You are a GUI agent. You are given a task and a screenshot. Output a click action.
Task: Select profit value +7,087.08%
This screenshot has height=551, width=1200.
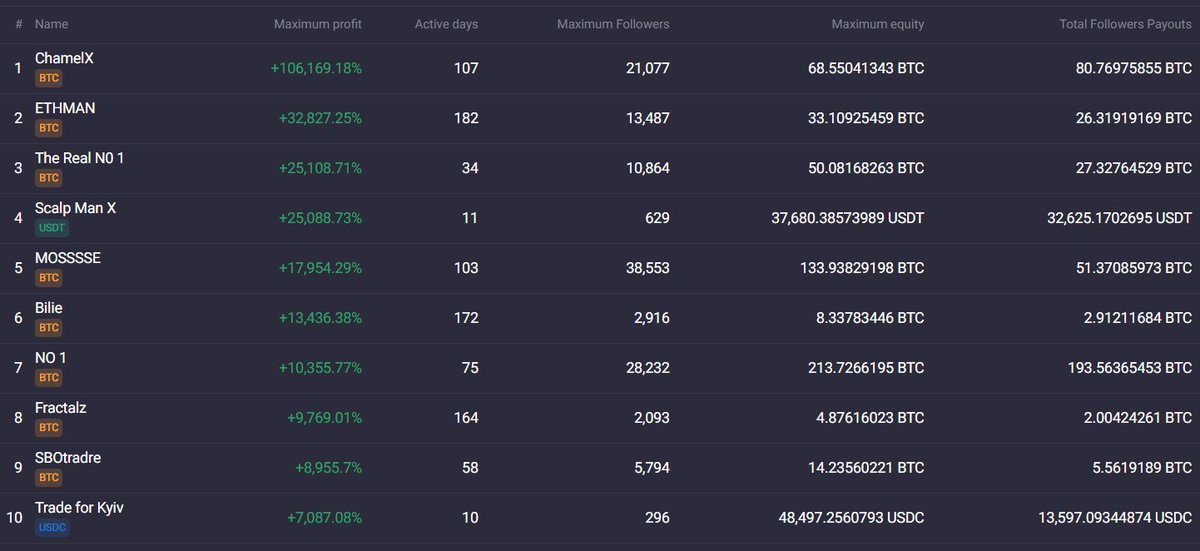coord(324,518)
